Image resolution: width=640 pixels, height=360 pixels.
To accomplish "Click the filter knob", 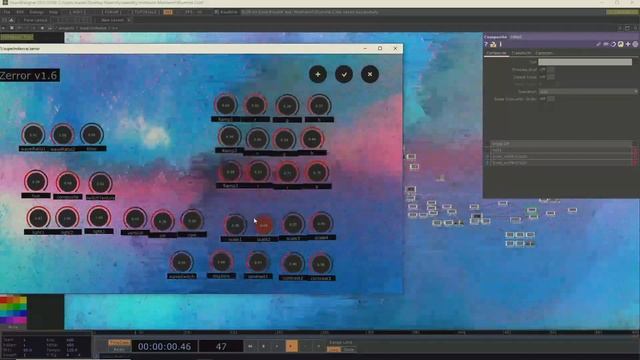I will click(x=91, y=134).
